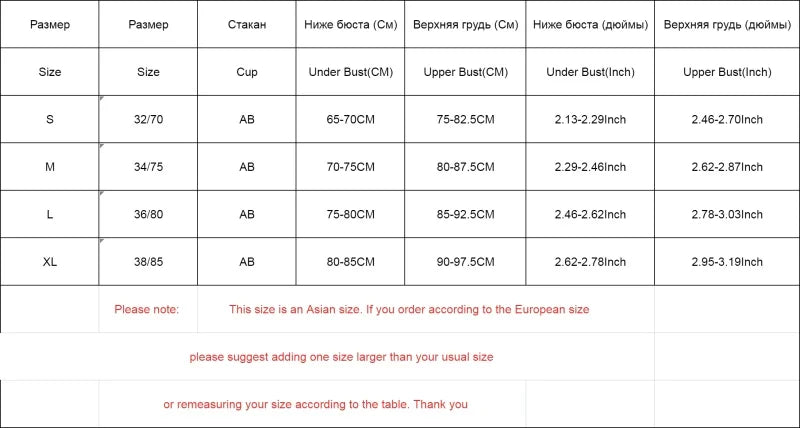The image size is (800, 428).
Task: Select the "Cup" column header
Action: tap(247, 72)
